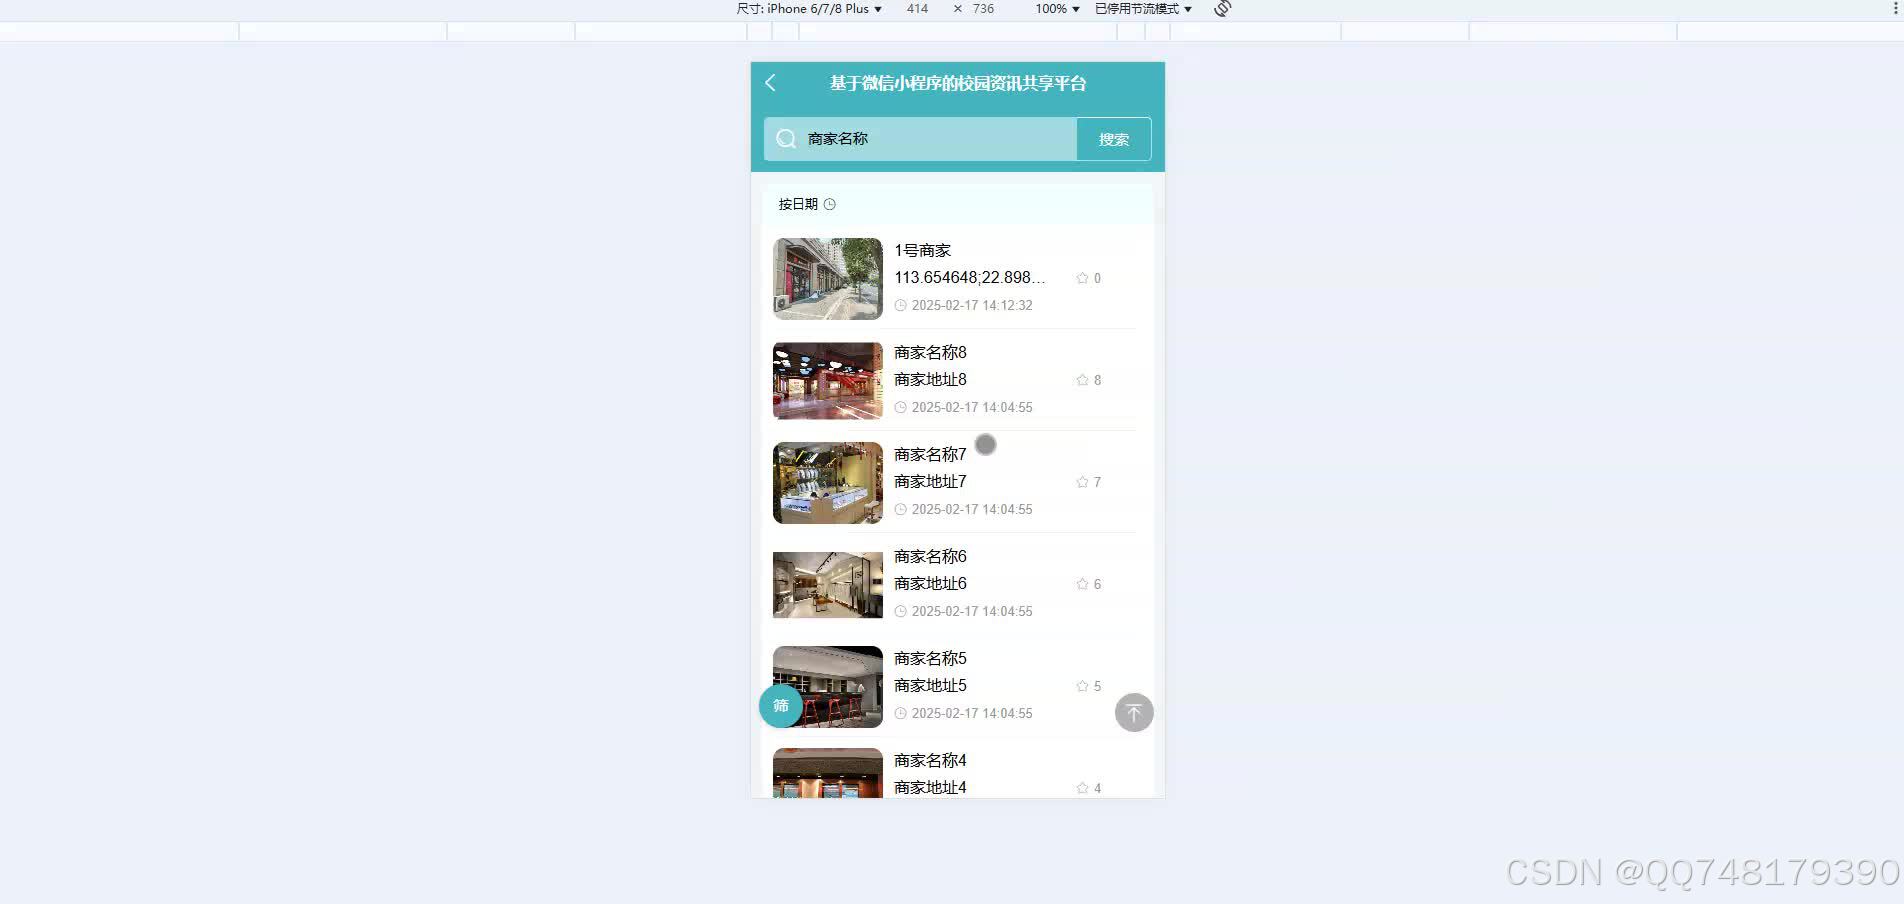Open the 筛 floating filter button
This screenshot has height=904, width=1904.
click(780, 705)
